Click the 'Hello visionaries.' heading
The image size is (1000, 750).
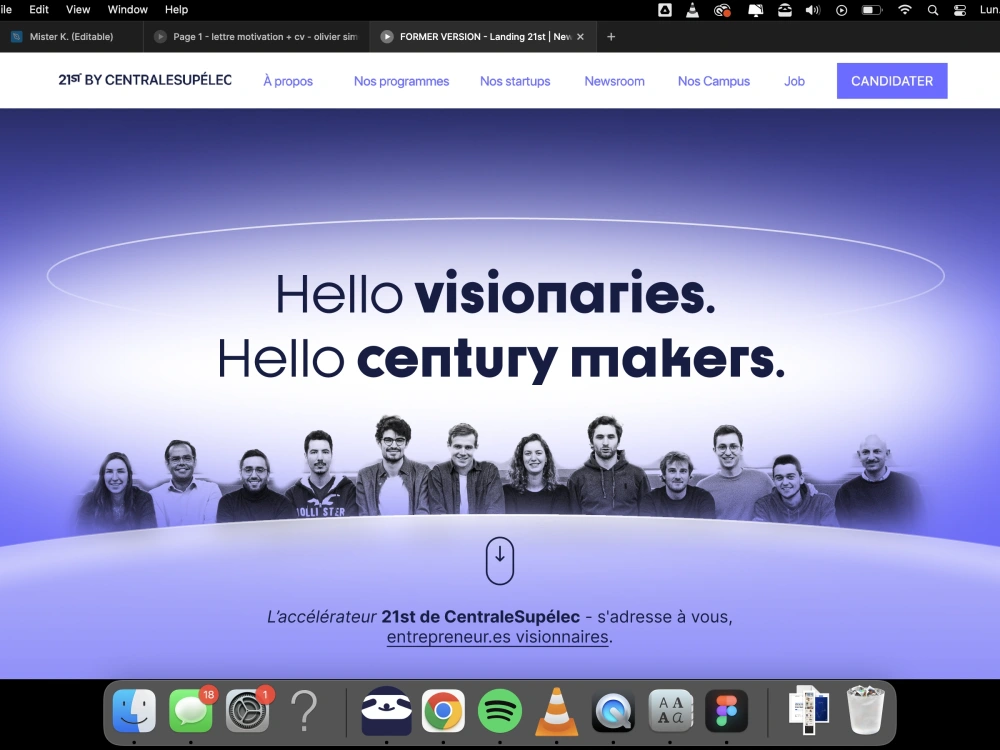tap(496, 294)
